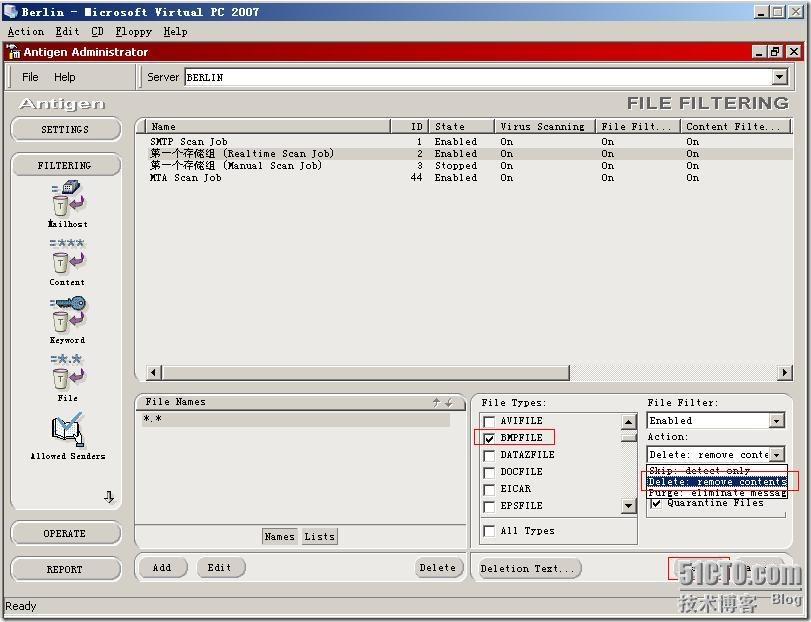Screen dimensions: 811x622
Task: Open the Floppy menu in Virtual PC
Action: pyautogui.click(x=133, y=32)
